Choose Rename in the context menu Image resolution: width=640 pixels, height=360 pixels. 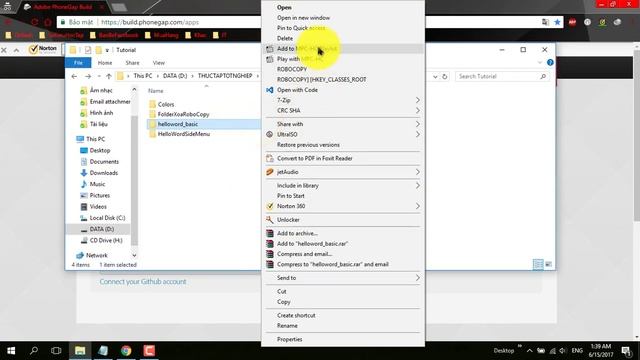287,326
